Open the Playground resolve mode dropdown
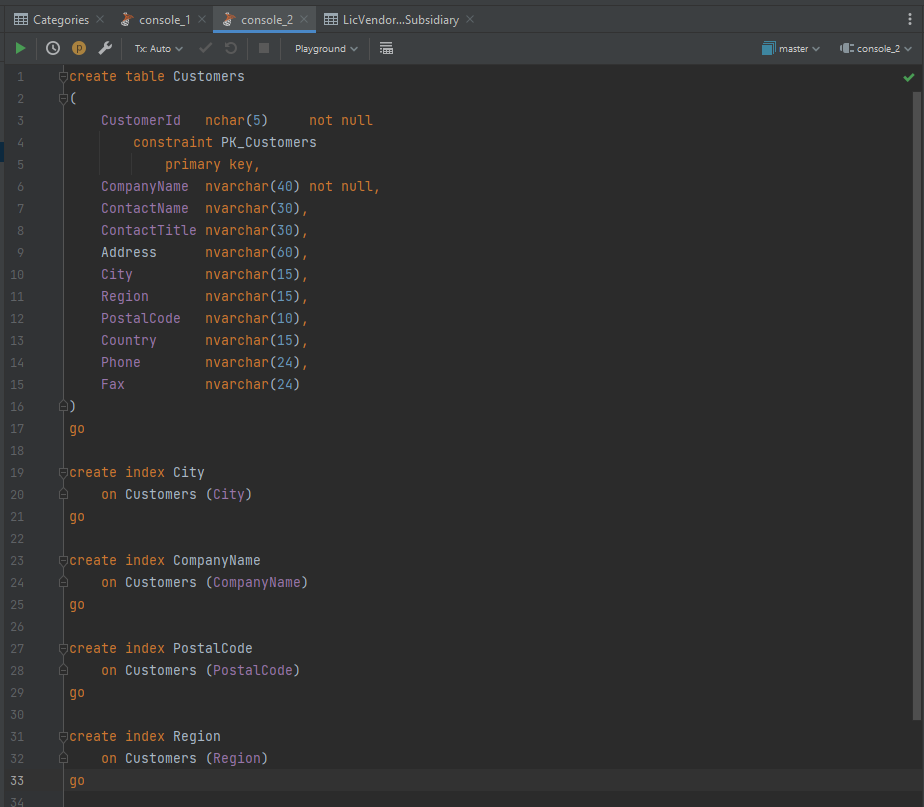The width and height of the screenshot is (924, 807). tap(326, 48)
